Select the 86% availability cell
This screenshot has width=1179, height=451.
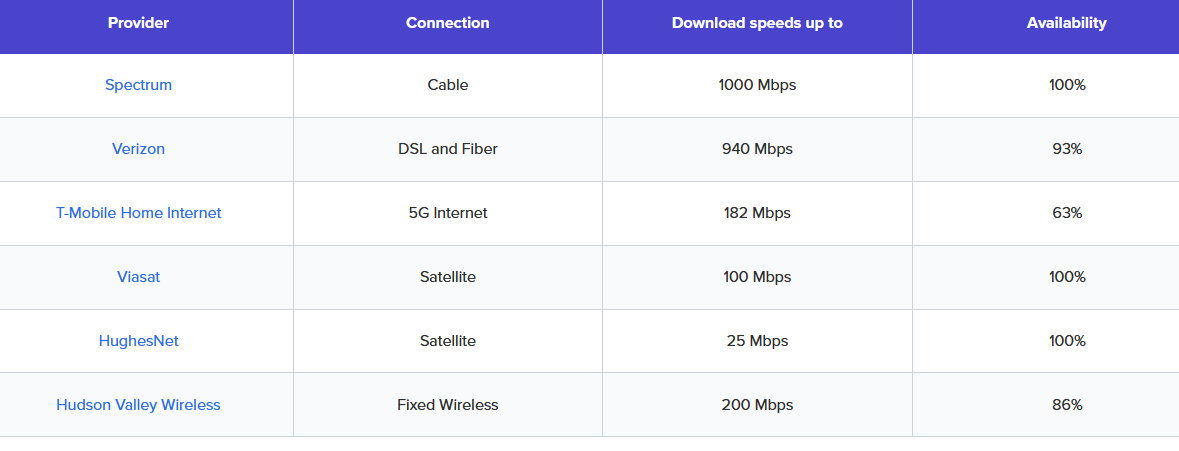1067,405
